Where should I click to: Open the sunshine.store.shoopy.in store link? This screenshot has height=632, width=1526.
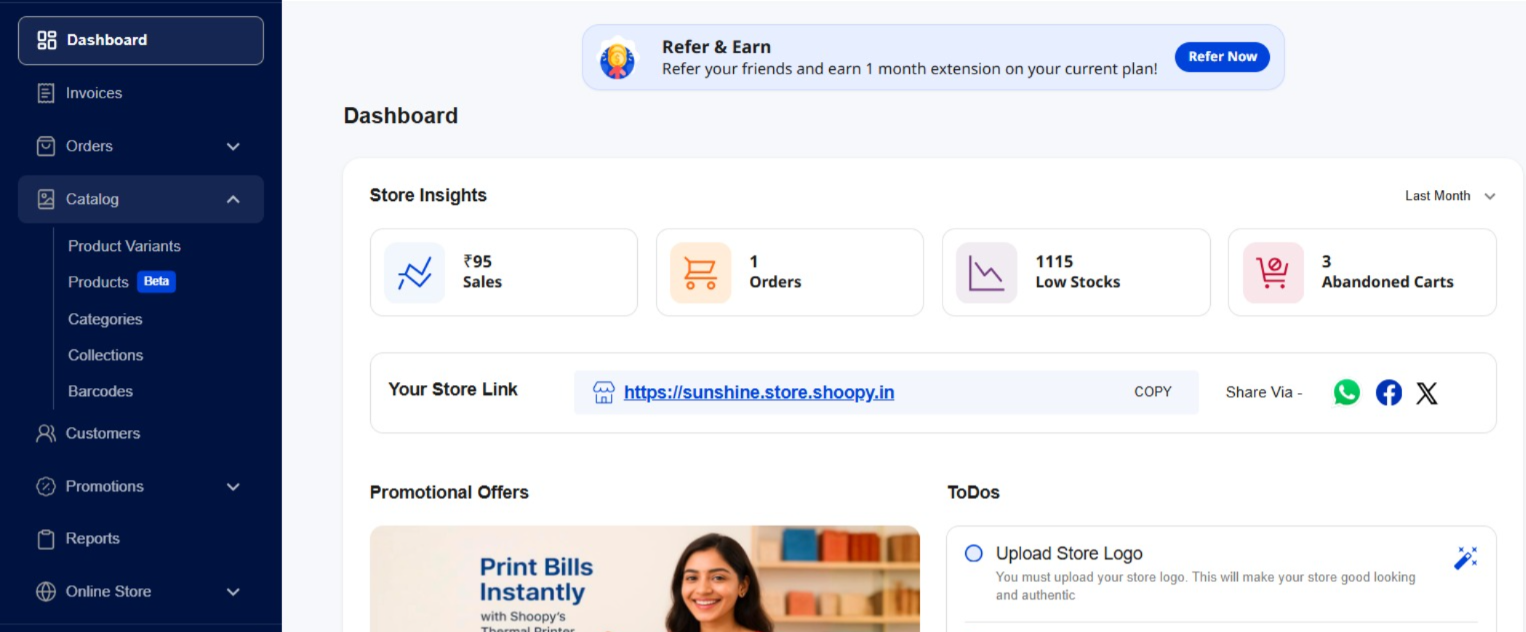pyautogui.click(x=758, y=393)
